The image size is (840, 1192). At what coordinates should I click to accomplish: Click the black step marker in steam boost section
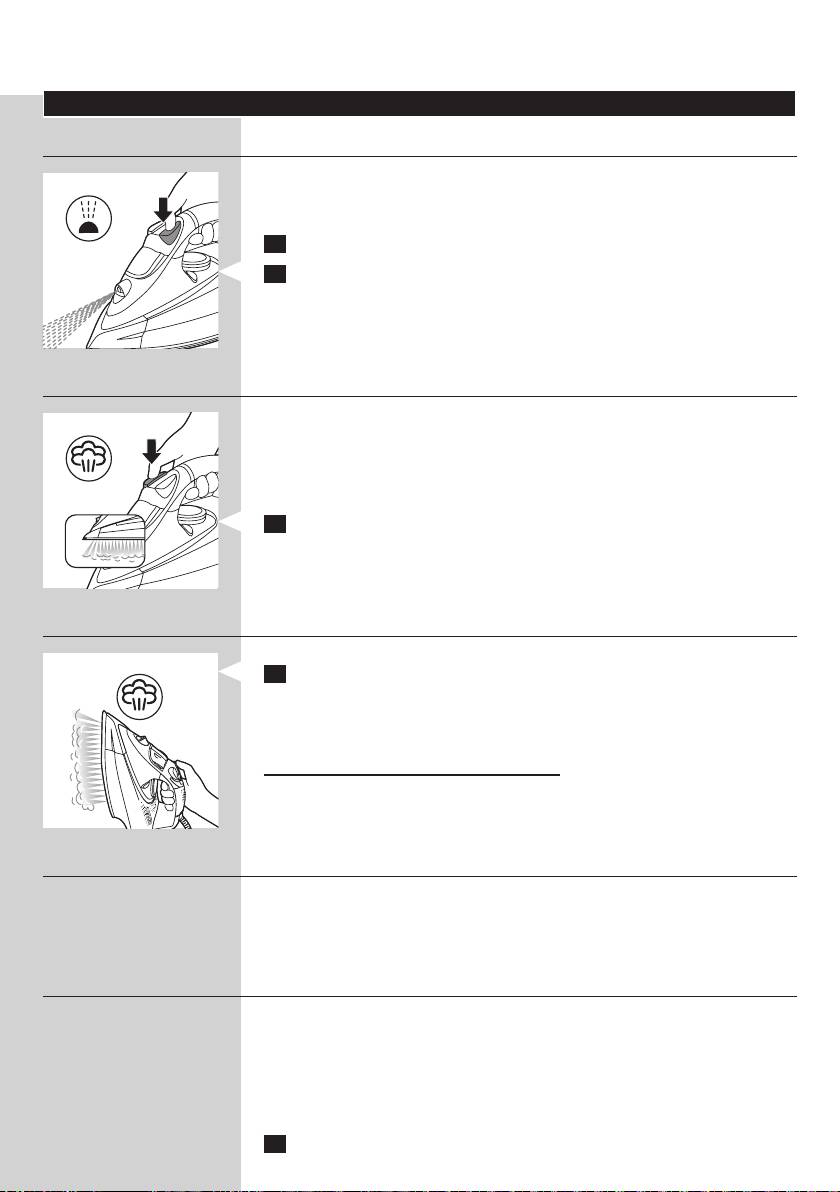(x=275, y=524)
